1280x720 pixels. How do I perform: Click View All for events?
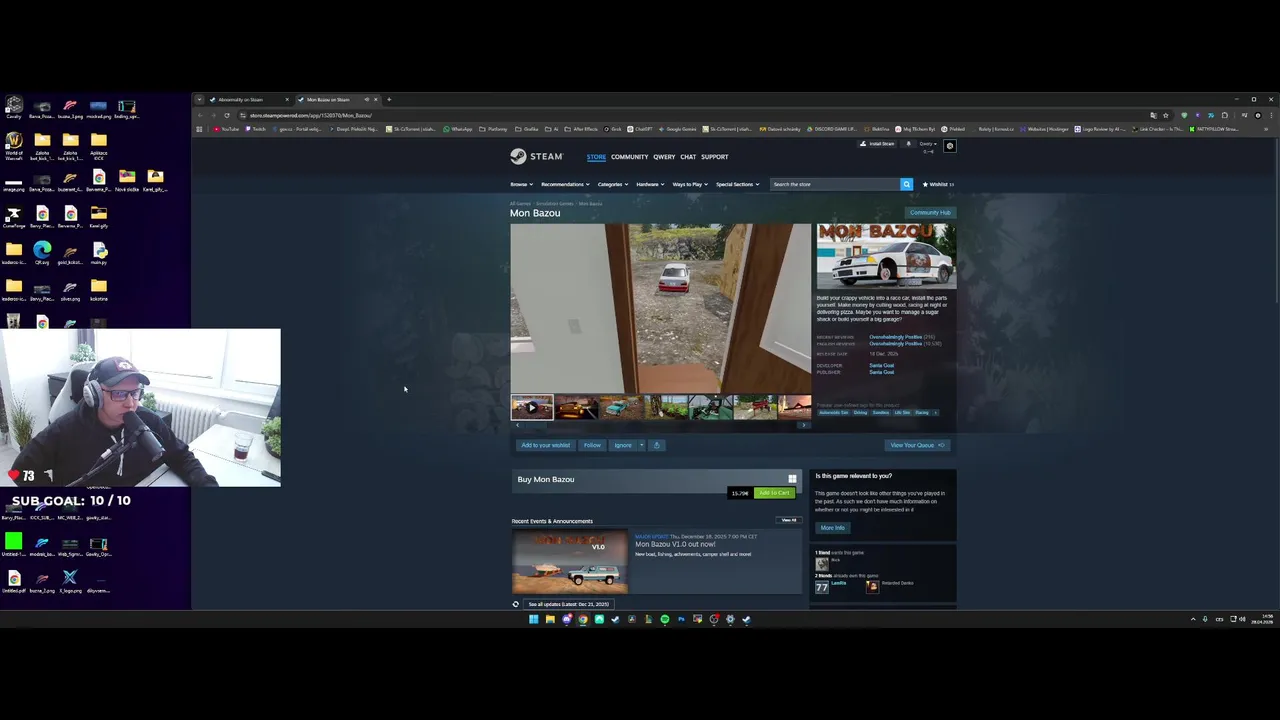click(x=789, y=520)
